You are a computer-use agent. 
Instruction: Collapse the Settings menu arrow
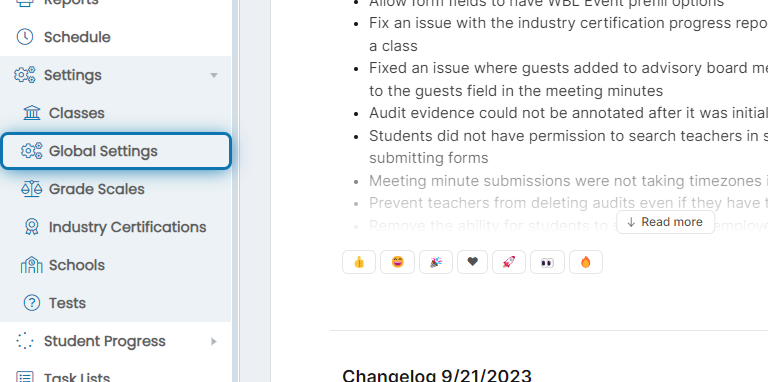point(214,75)
